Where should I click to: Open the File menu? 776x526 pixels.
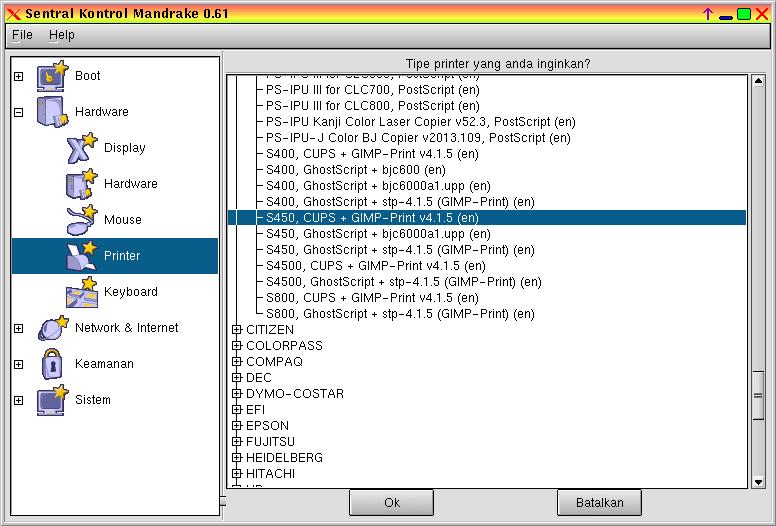tap(22, 35)
